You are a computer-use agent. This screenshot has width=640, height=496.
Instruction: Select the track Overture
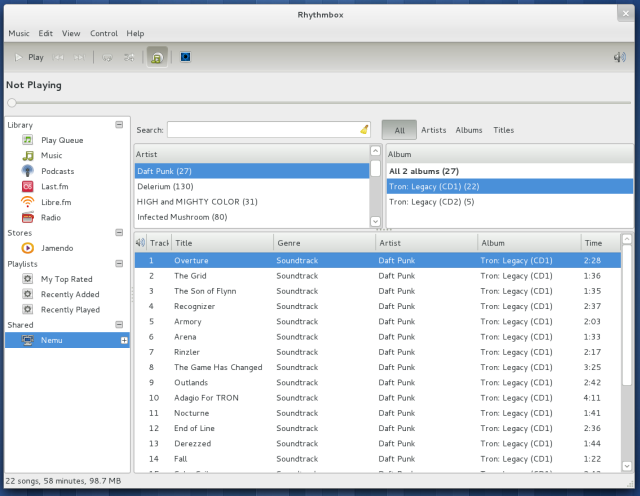378,260
